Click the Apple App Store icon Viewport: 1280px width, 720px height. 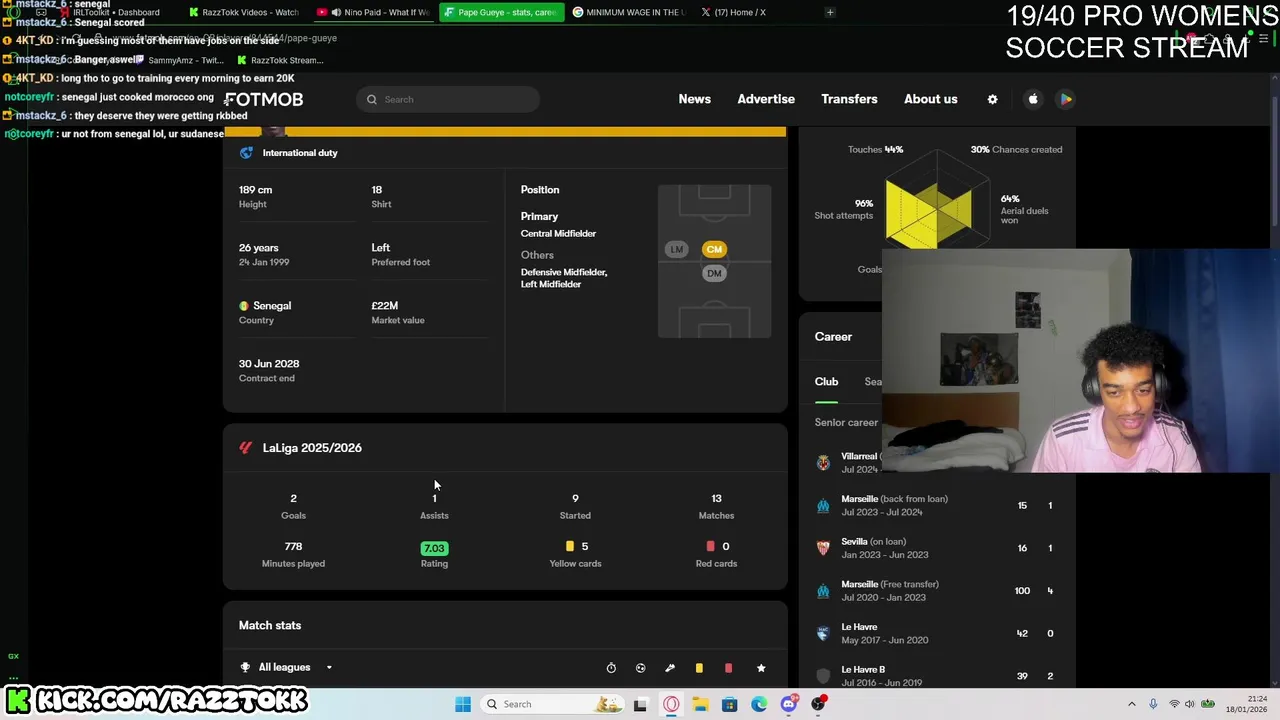pyautogui.click(x=1033, y=99)
